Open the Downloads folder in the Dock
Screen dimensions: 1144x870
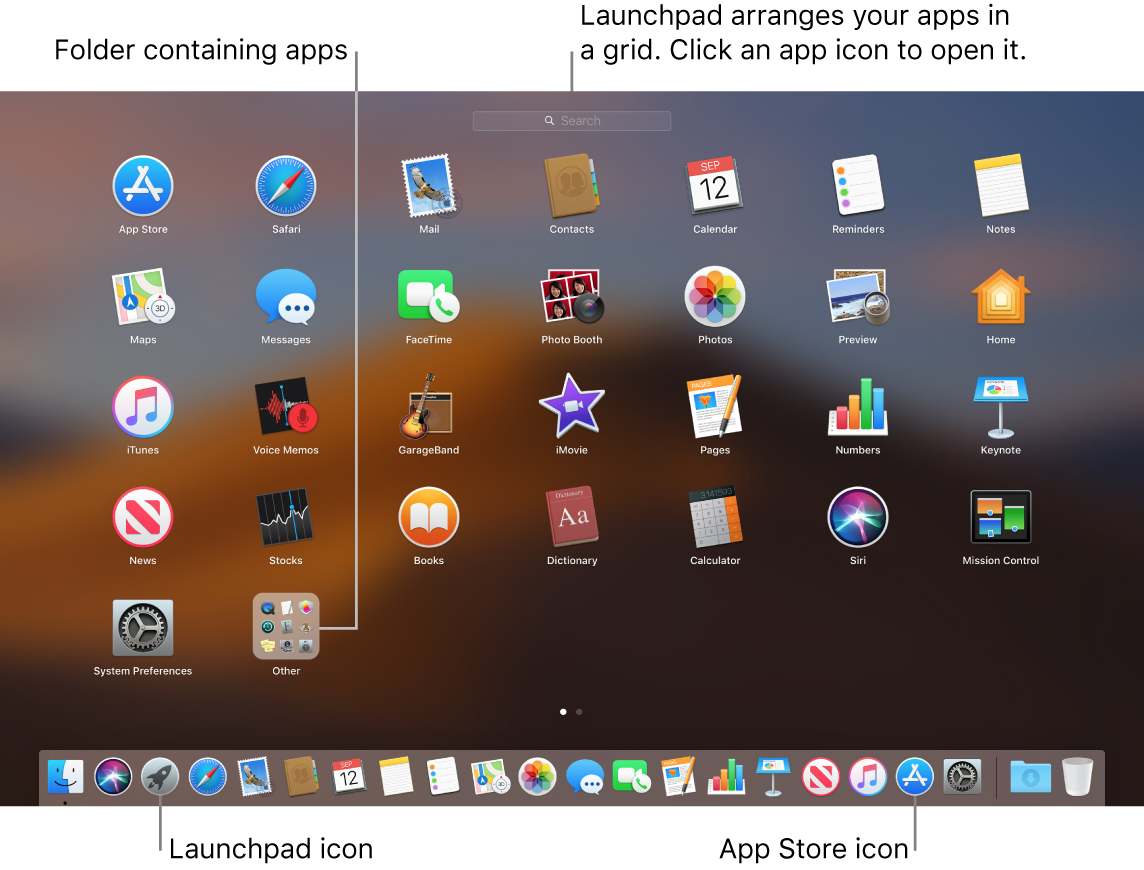pos(1030,776)
